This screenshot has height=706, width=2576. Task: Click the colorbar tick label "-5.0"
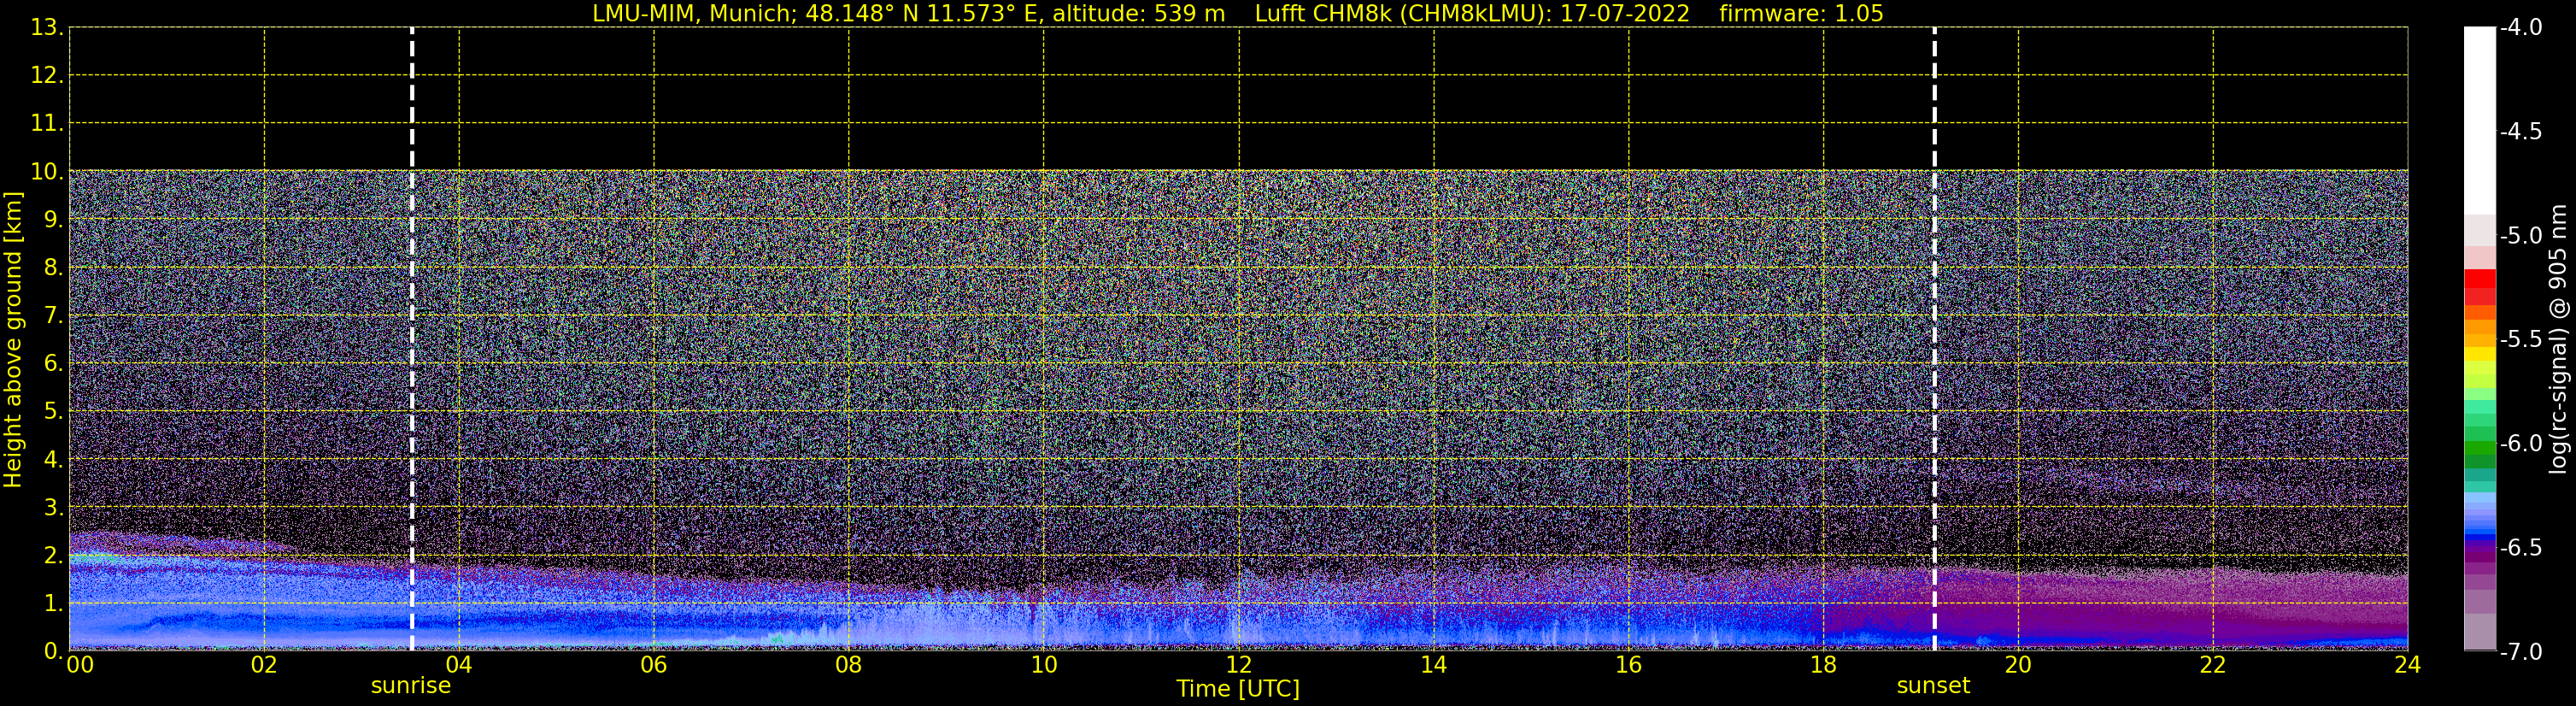(x=2521, y=236)
